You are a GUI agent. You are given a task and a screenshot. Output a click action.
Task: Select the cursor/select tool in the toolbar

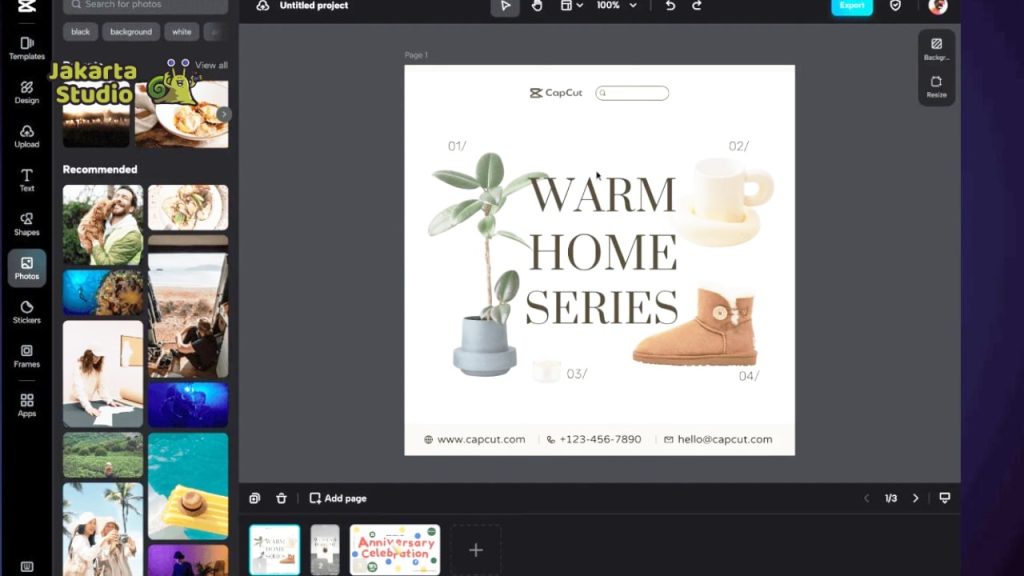(505, 6)
